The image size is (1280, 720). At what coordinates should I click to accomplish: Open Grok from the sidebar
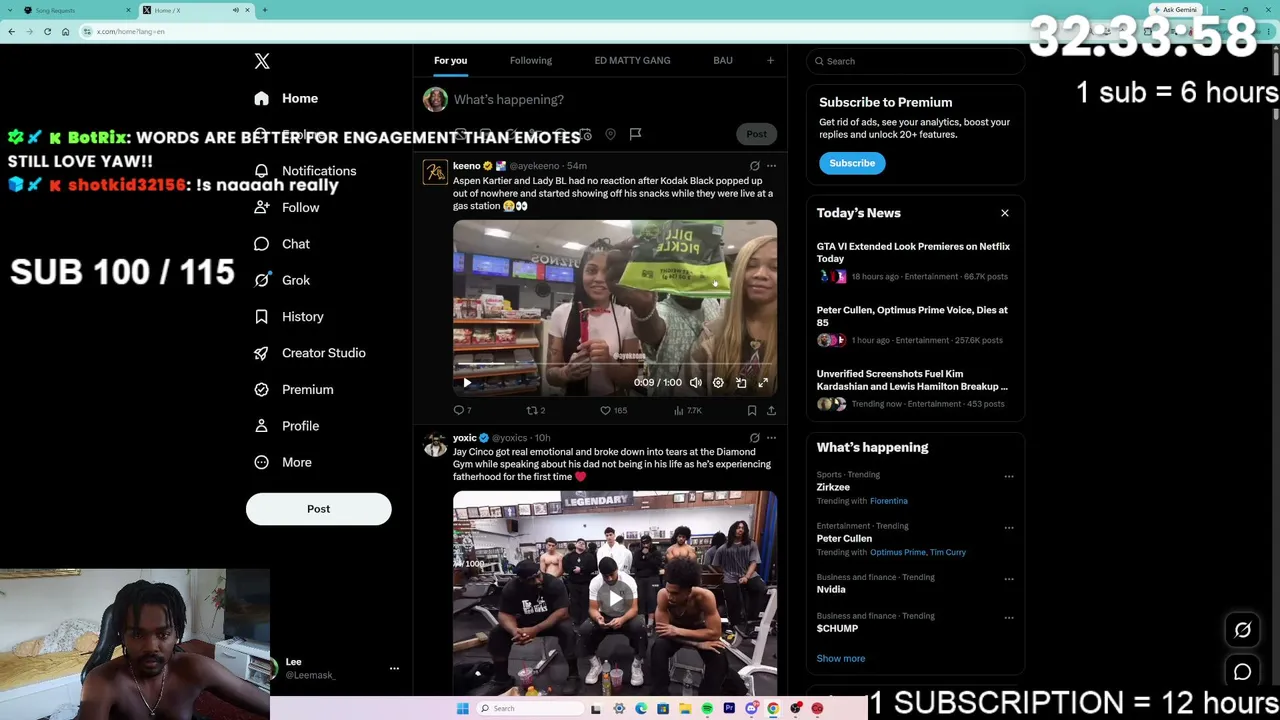point(282,280)
